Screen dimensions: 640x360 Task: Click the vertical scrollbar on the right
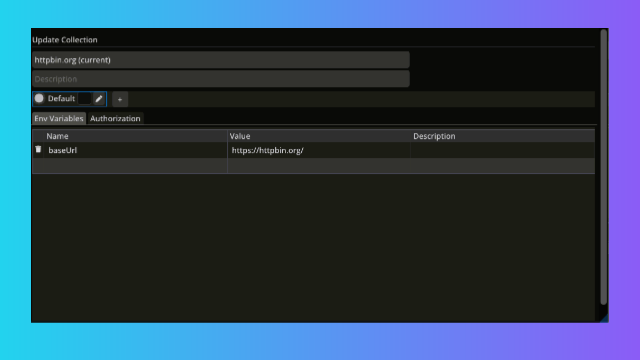pos(604,167)
